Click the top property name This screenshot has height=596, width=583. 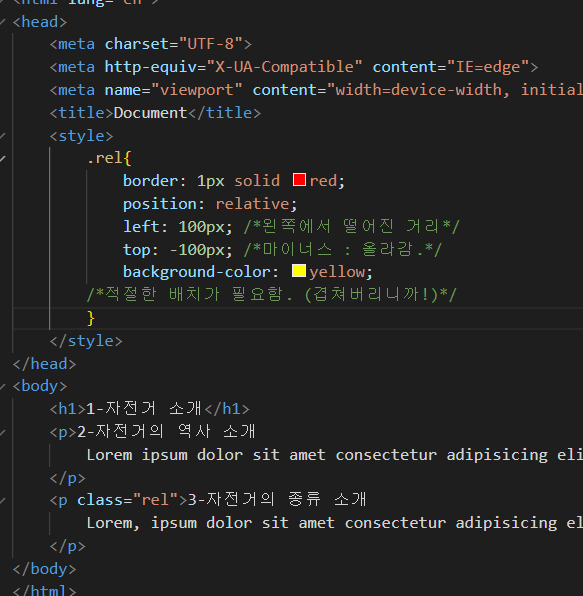[136, 250]
